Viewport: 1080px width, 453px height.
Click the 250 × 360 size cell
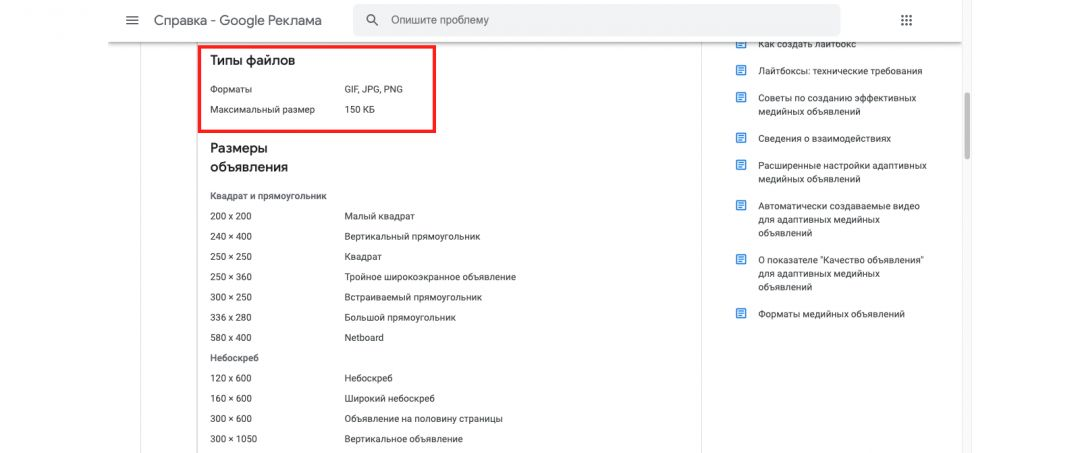pyautogui.click(x=231, y=277)
